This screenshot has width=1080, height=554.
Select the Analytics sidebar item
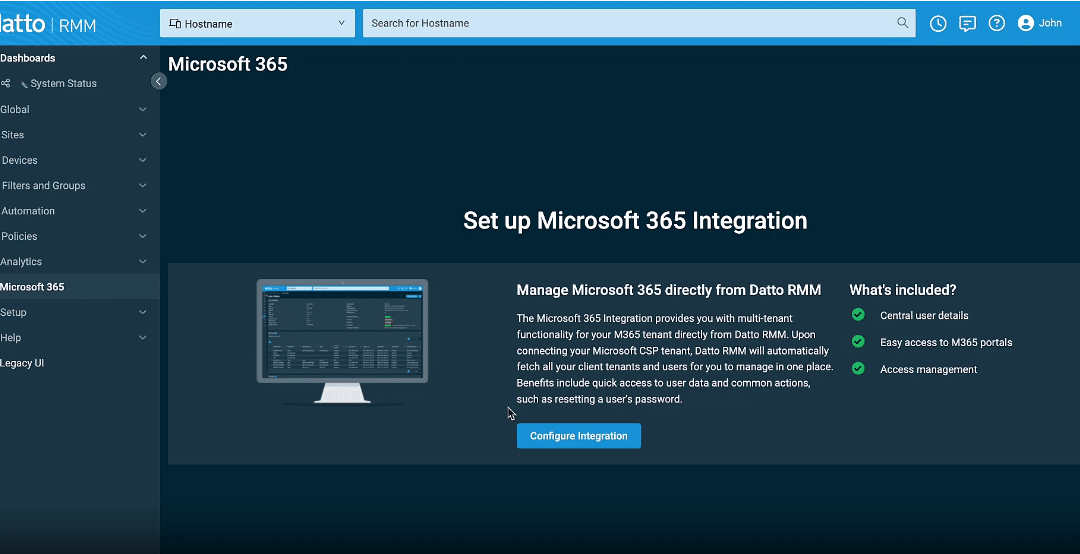pyautogui.click(x=21, y=262)
